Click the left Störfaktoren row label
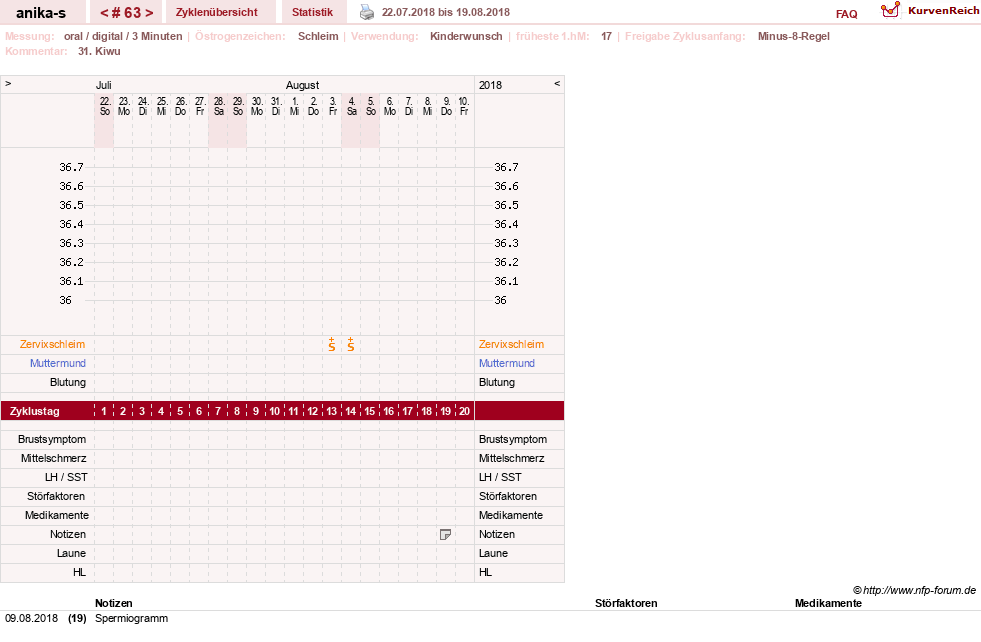981x642 pixels. [x=56, y=496]
